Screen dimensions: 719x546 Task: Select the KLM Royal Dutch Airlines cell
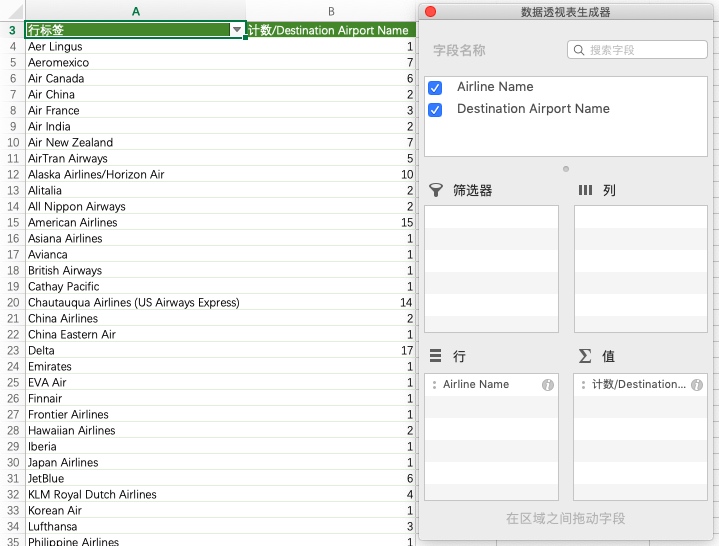(x=136, y=495)
